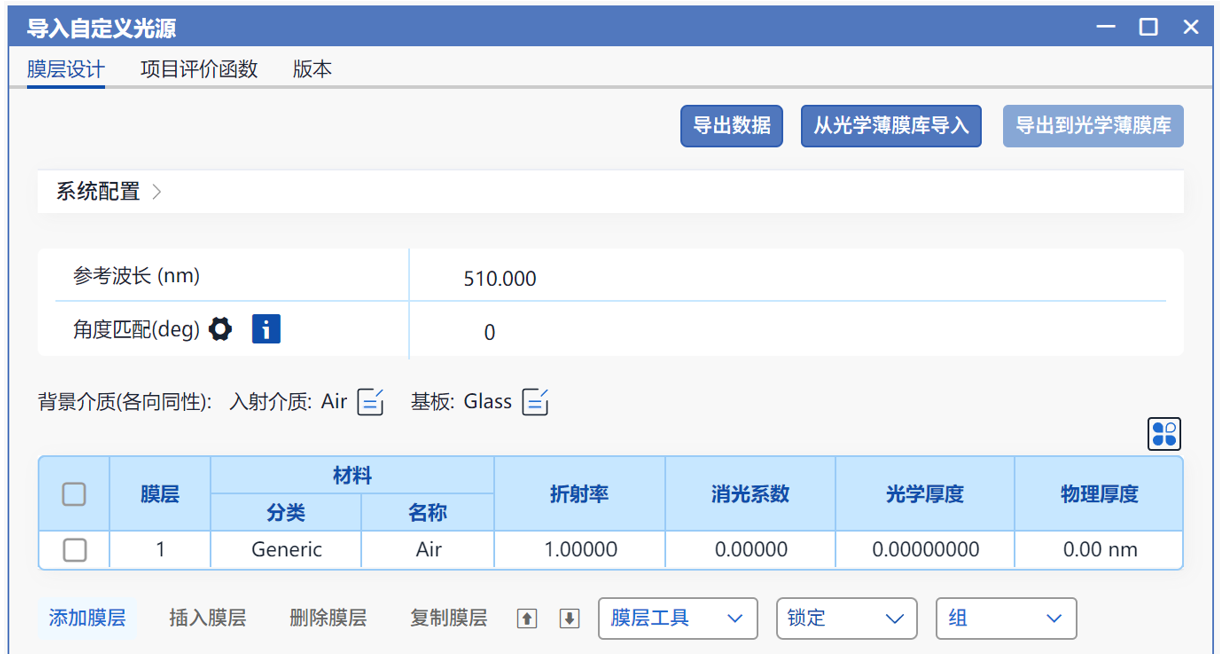The width and height of the screenshot is (1220, 660).
Task: Click the angle matching gear settings icon
Action: point(220,329)
